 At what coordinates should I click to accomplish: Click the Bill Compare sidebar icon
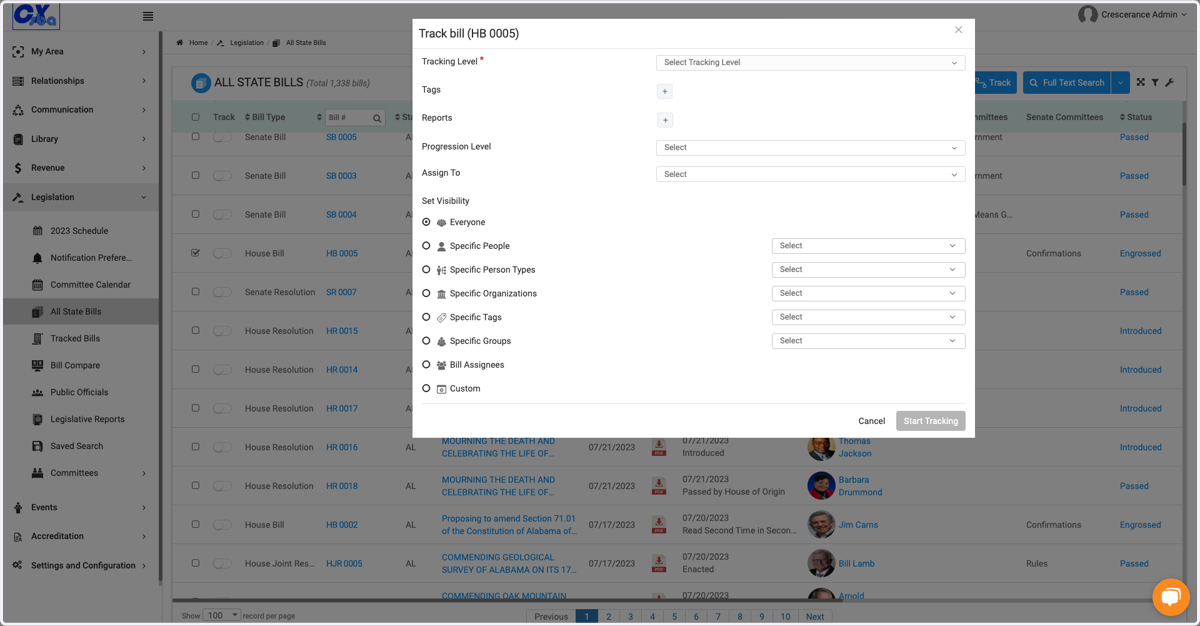[38, 366]
